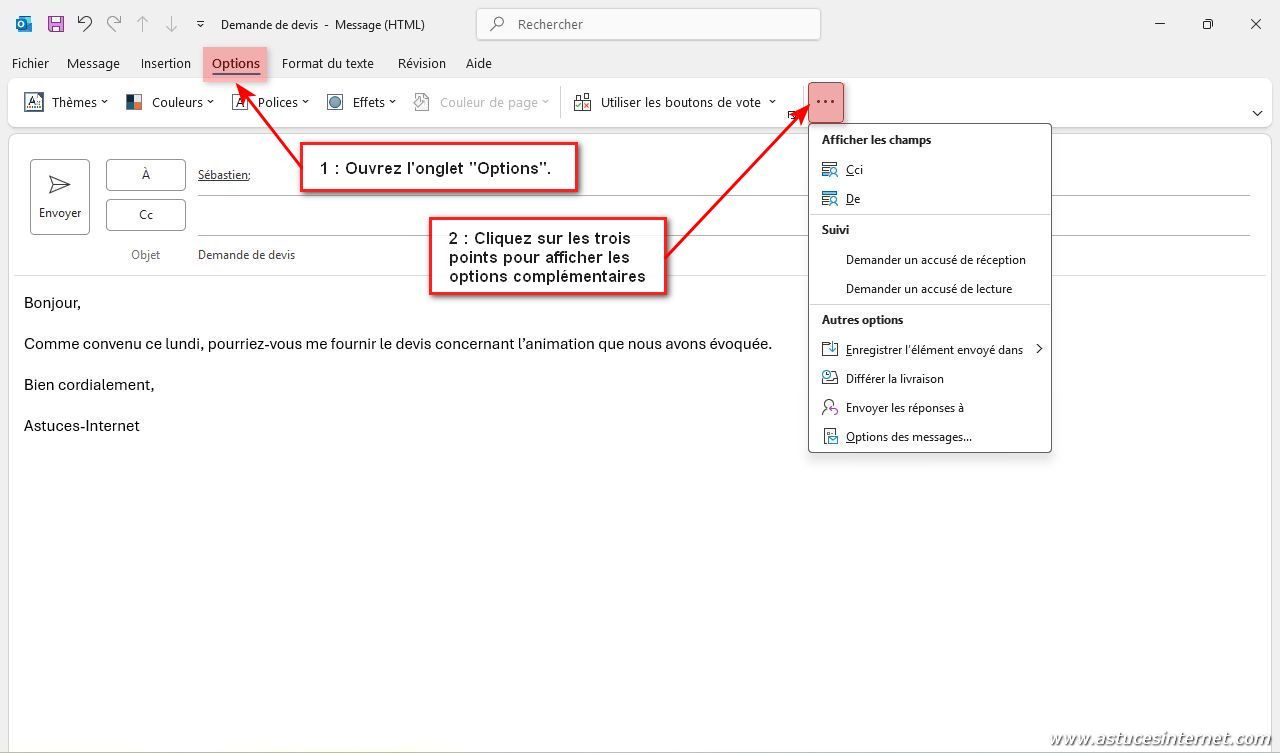Show the Cci field
Screen dimensions: 1280x753
tap(854, 170)
